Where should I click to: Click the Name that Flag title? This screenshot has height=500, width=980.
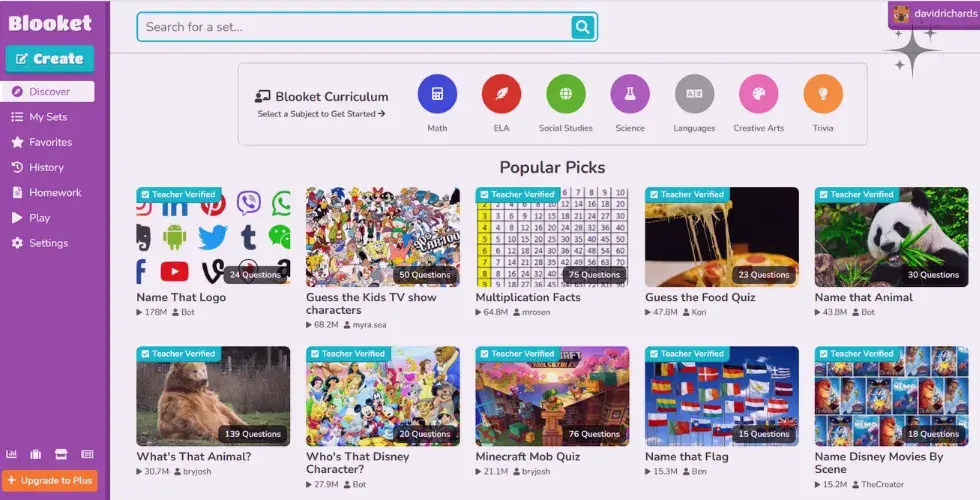[687, 457]
